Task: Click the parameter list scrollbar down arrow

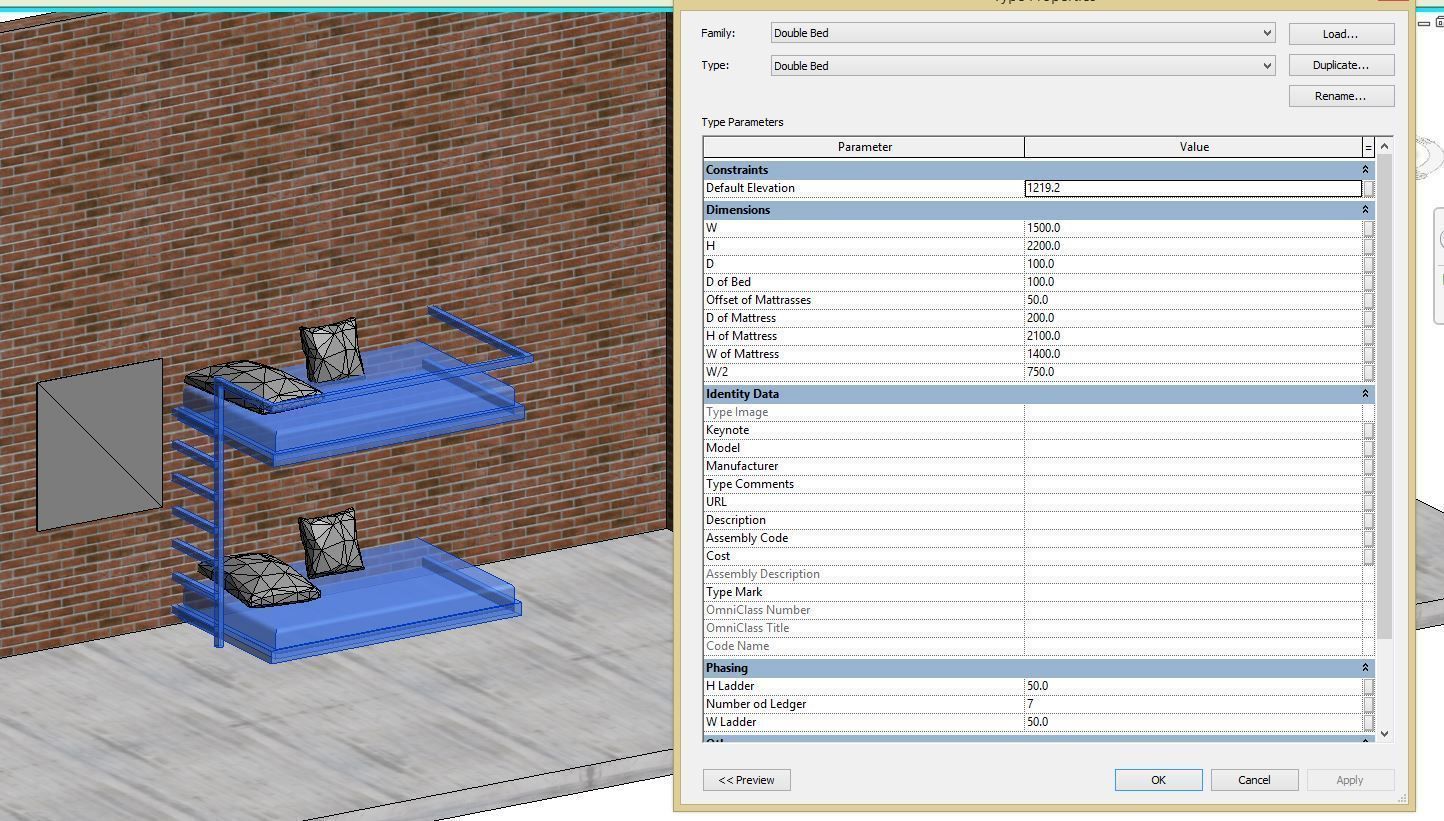Action: tap(1383, 733)
